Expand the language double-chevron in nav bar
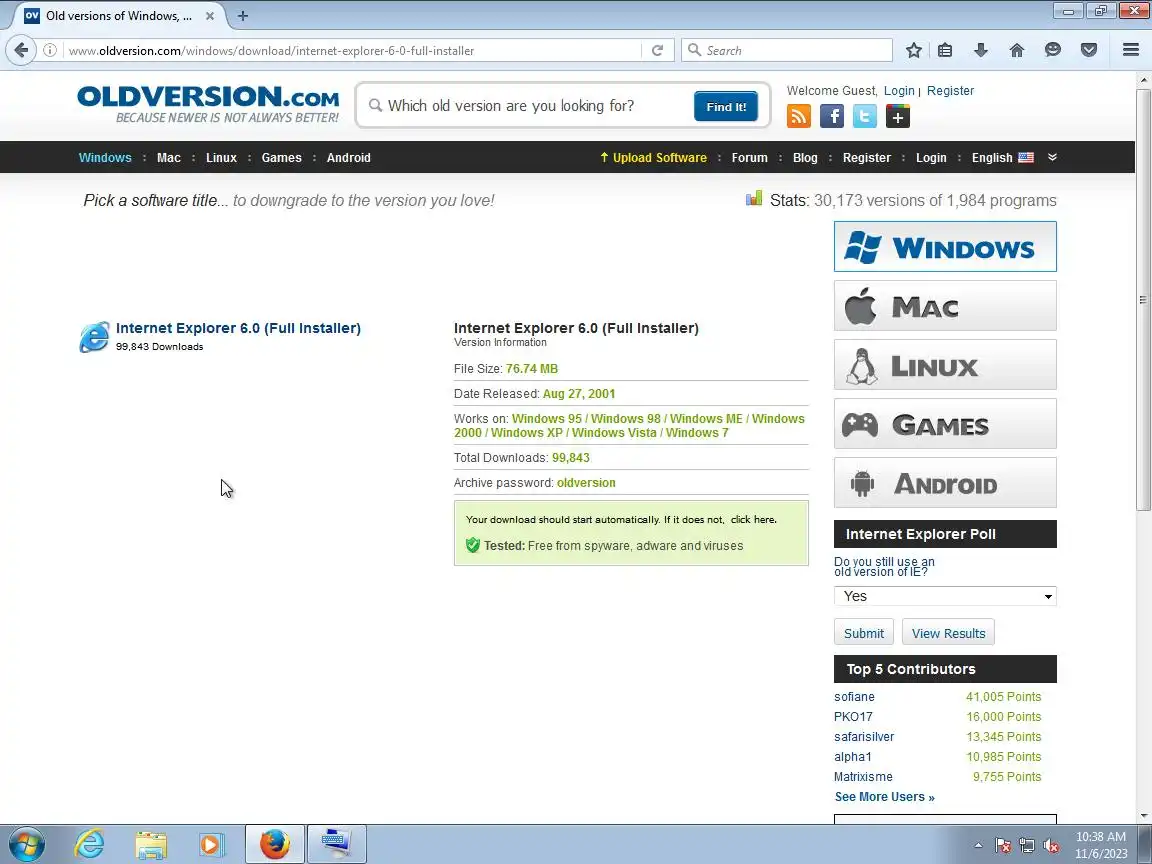 click(x=1052, y=157)
